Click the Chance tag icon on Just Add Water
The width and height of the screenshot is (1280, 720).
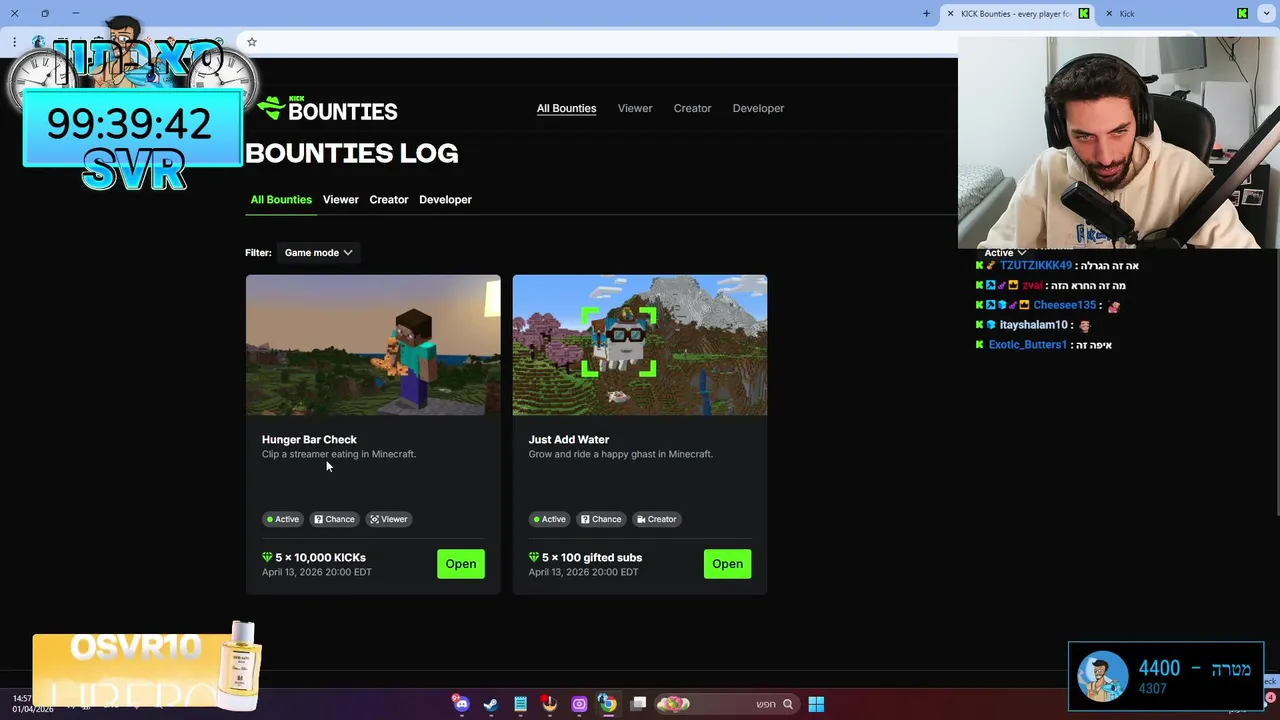click(x=585, y=519)
